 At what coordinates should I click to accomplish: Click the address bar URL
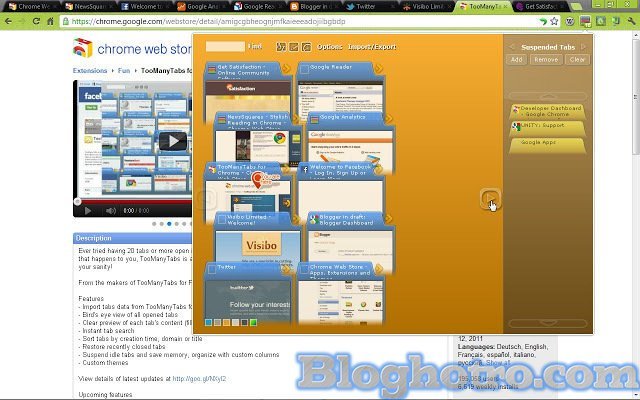point(208,21)
